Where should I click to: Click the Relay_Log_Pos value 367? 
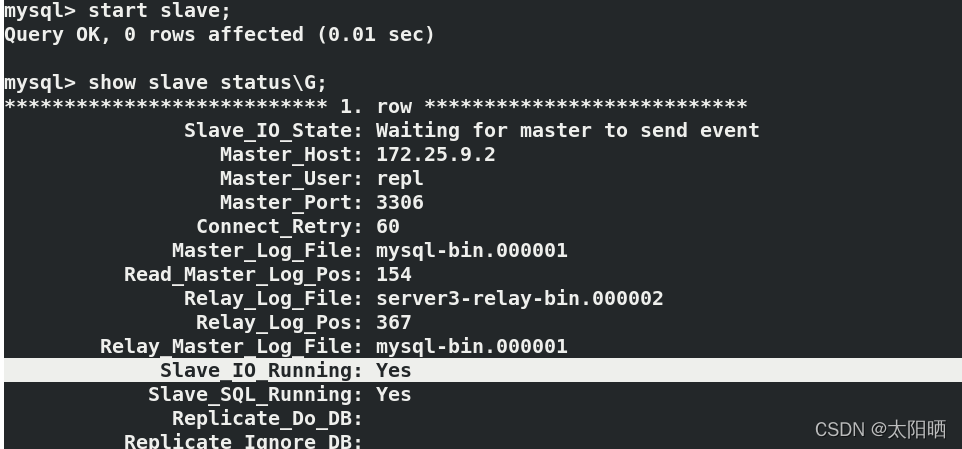pos(393,323)
